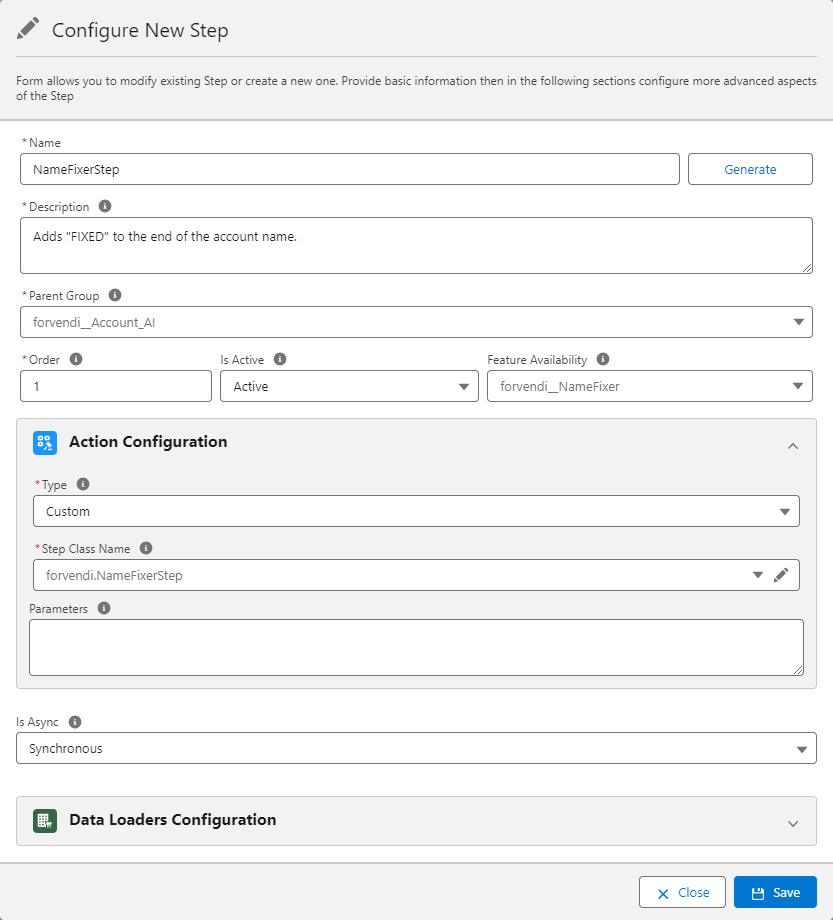This screenshot has height=920, width=833.
Task: Open the Parent Group dropdown
Action: click(798, 322)
